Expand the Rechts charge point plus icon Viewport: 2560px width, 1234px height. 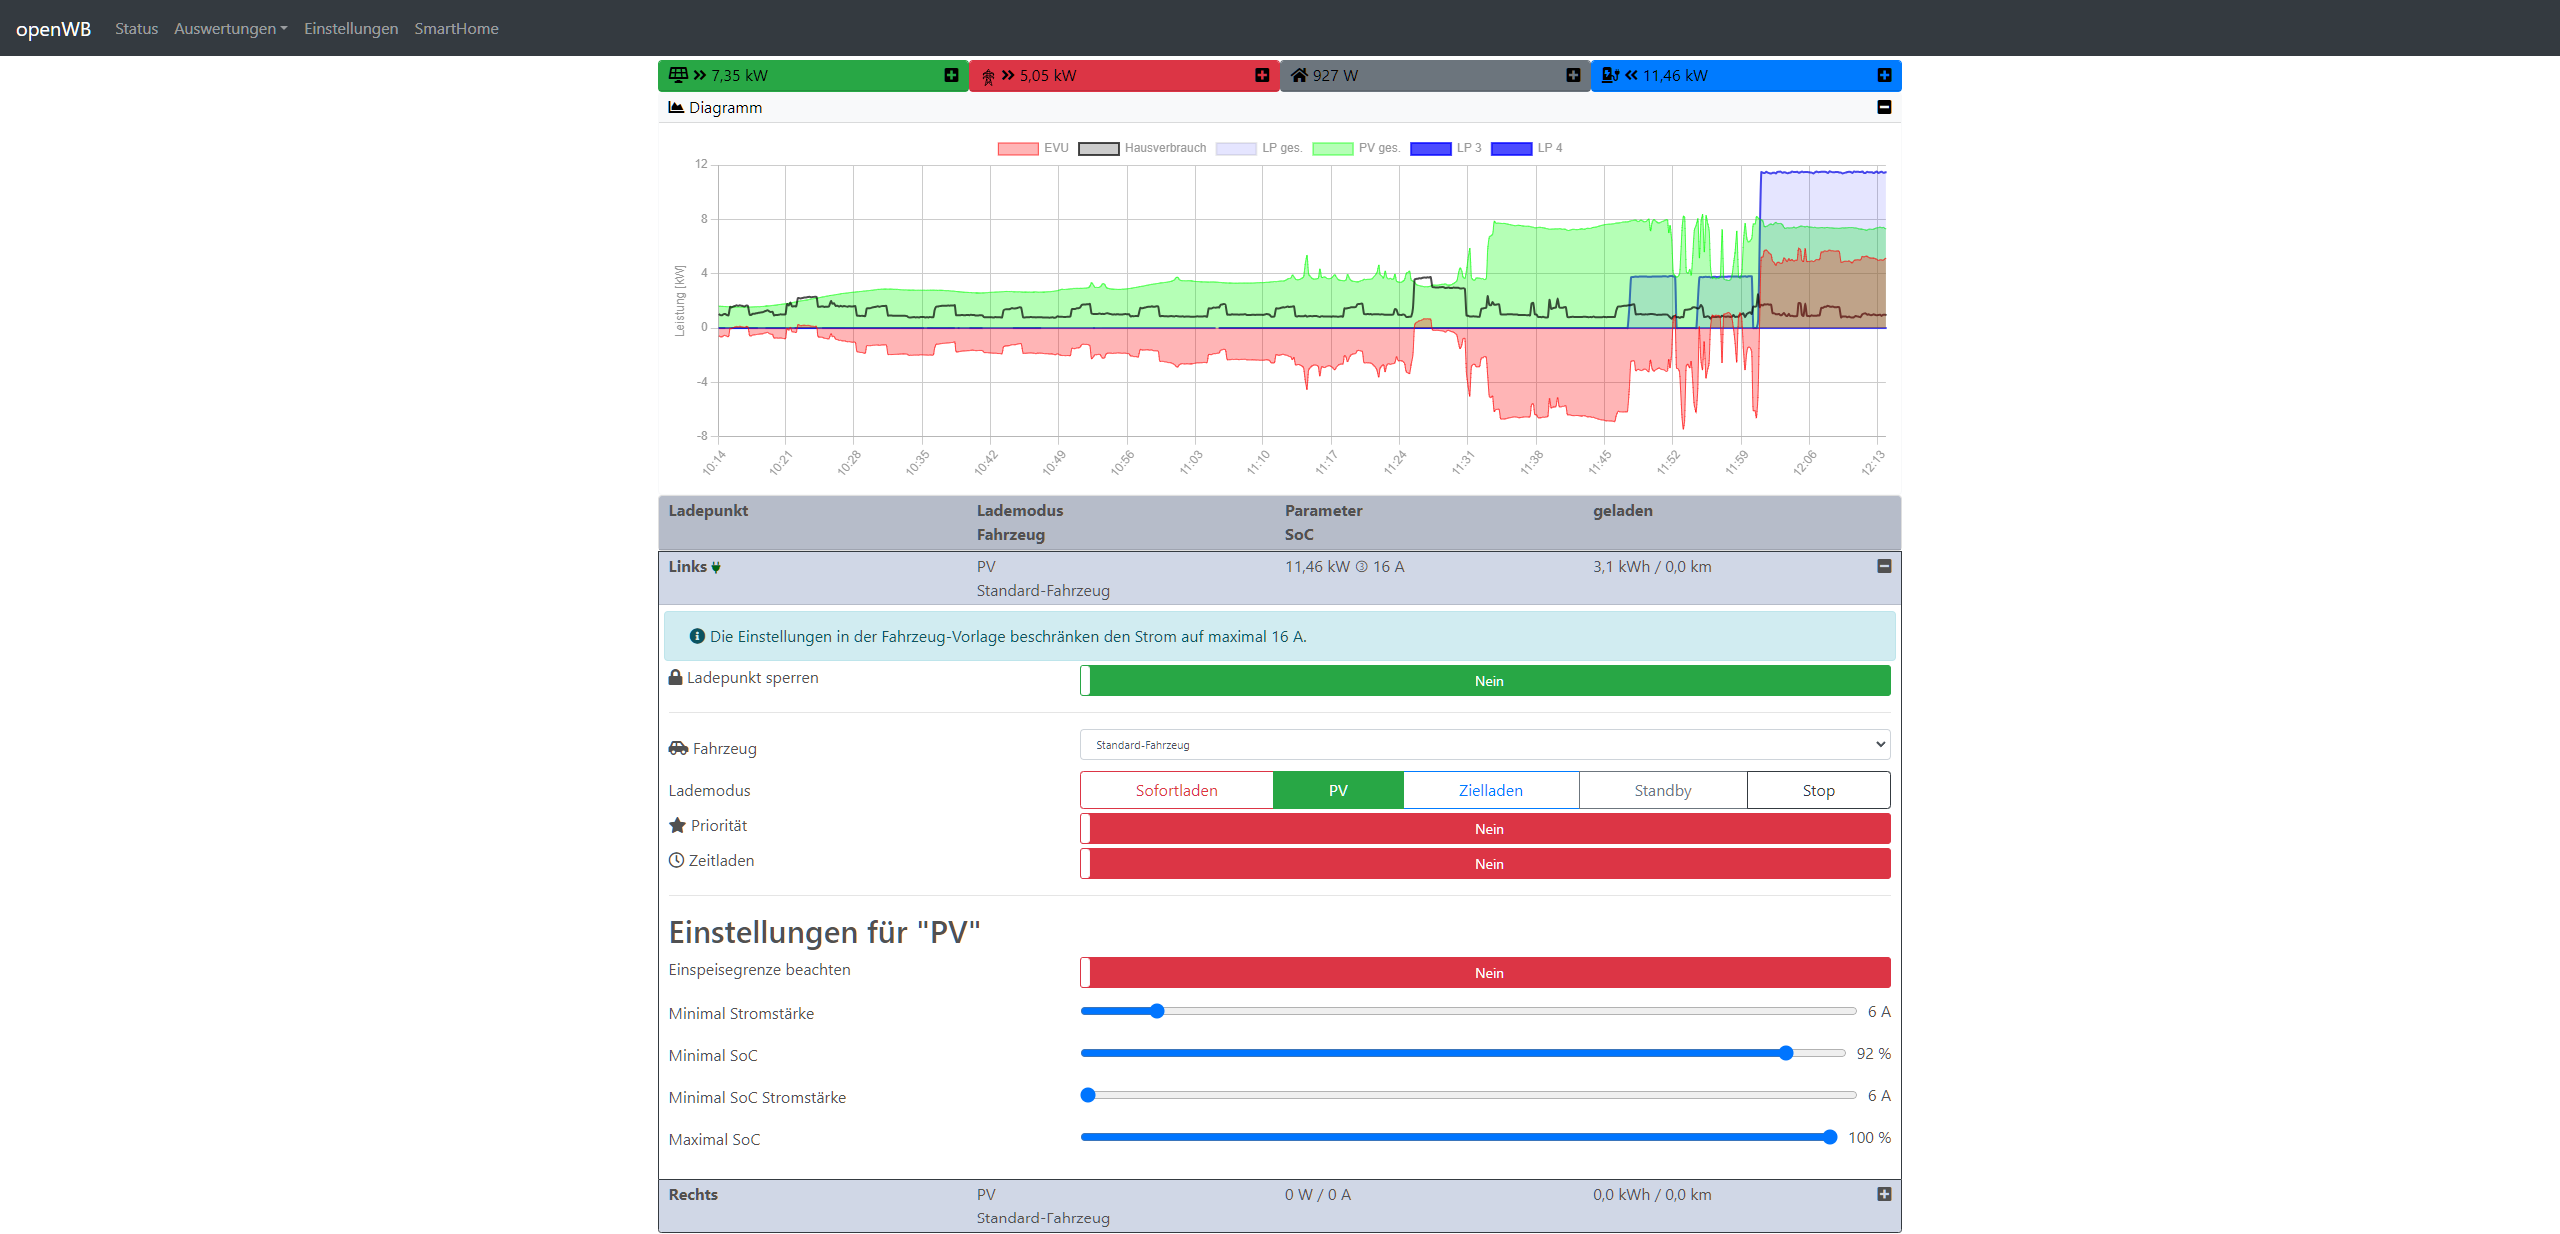tap(1884, 1194)
